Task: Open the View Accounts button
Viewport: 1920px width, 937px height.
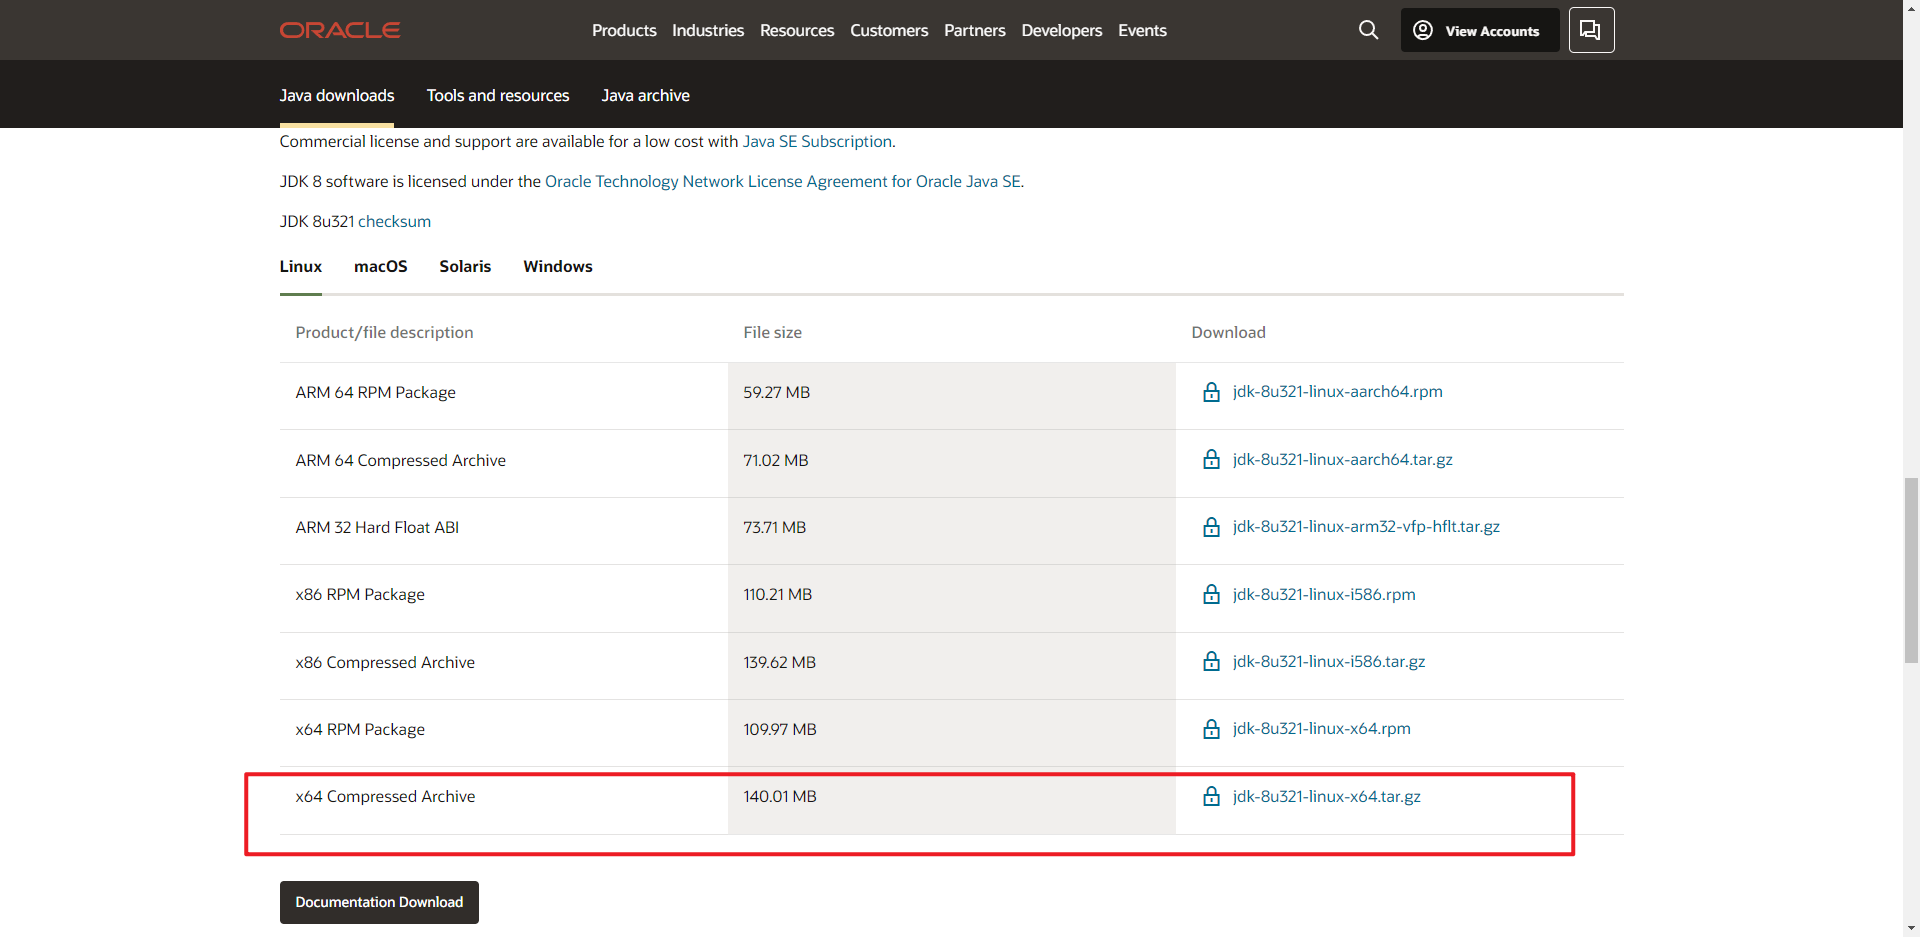Action: [x=1479, y=30]
